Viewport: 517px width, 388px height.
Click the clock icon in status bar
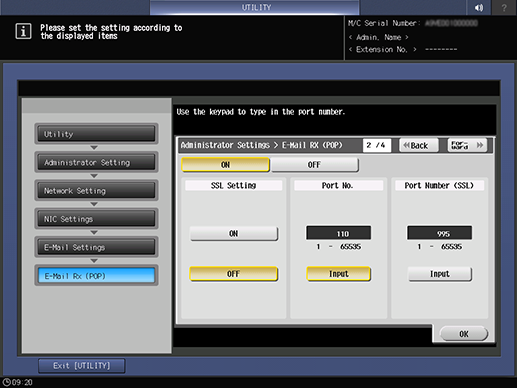[x=6, y=382]
